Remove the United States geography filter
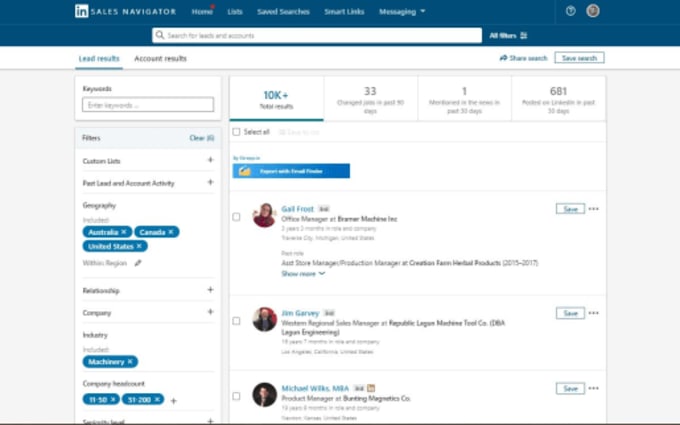This screenshot has height=425, width=680. tap(139, 246)
